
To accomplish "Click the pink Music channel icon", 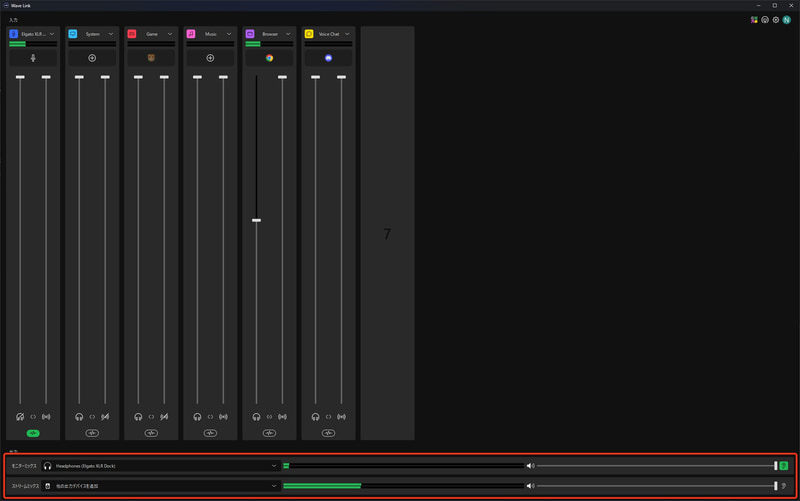I will click(x=191, y=34).
